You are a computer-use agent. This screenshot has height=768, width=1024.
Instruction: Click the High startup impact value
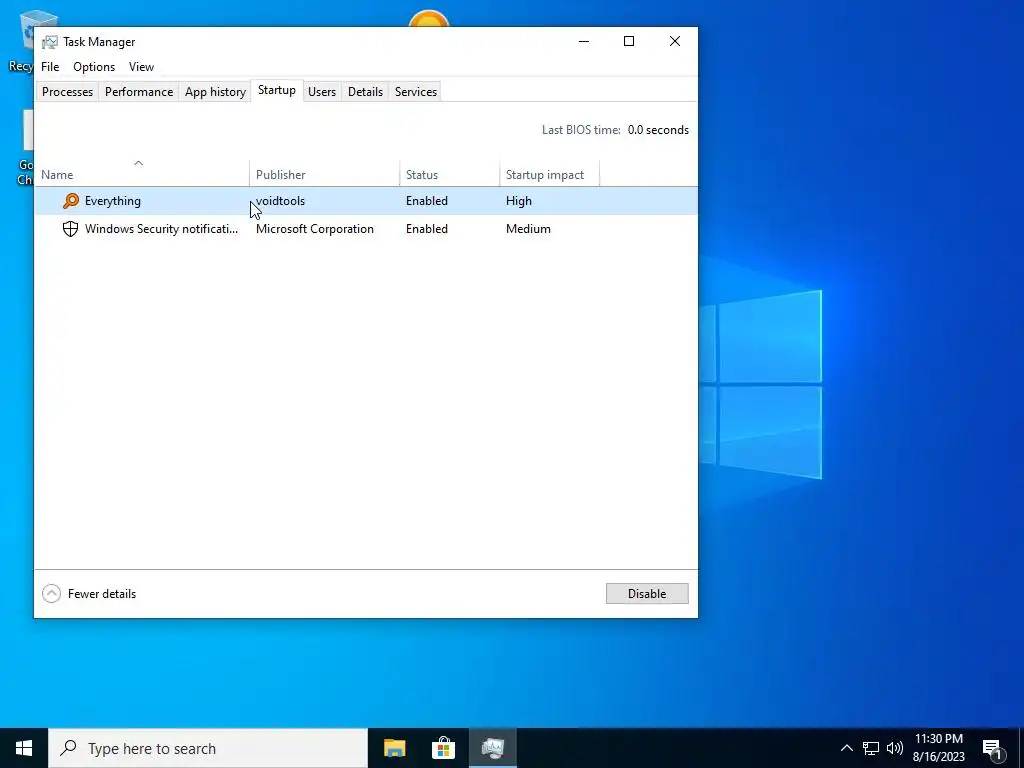coord(519,200)
